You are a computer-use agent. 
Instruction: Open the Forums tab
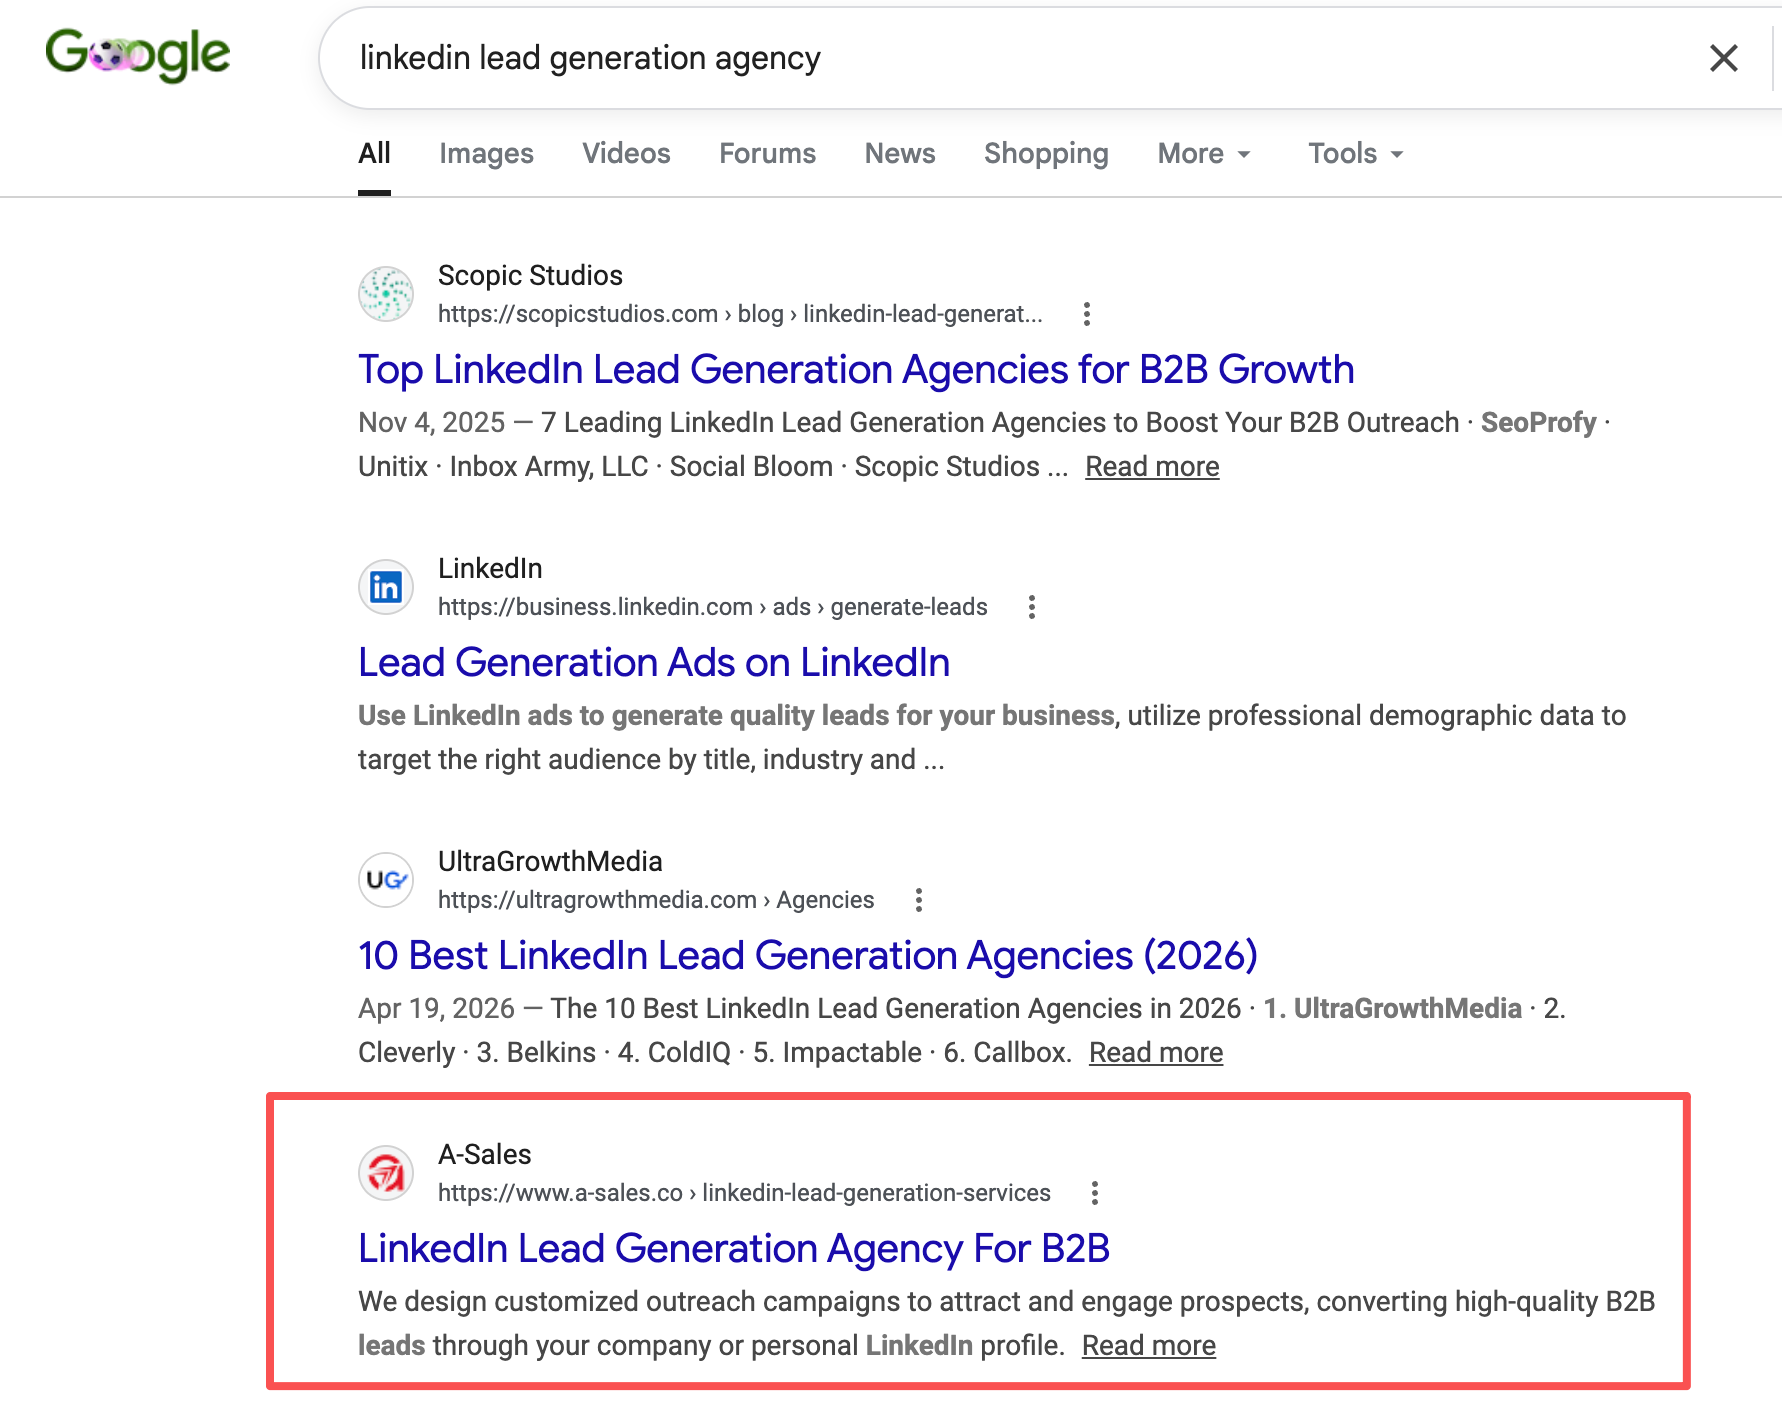(767, 153)
